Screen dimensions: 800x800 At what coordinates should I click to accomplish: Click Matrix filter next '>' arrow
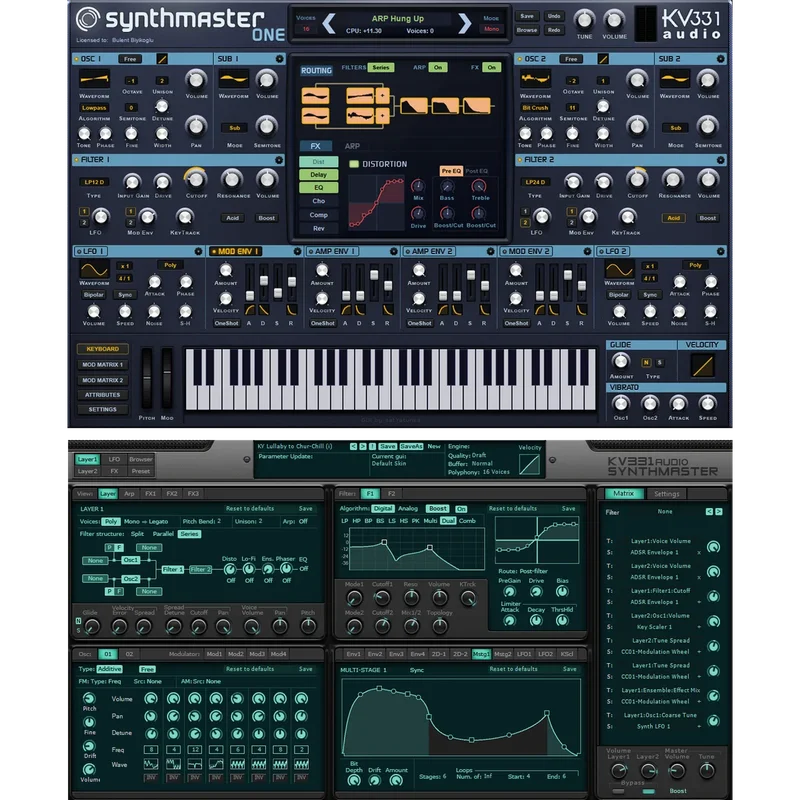718,511
